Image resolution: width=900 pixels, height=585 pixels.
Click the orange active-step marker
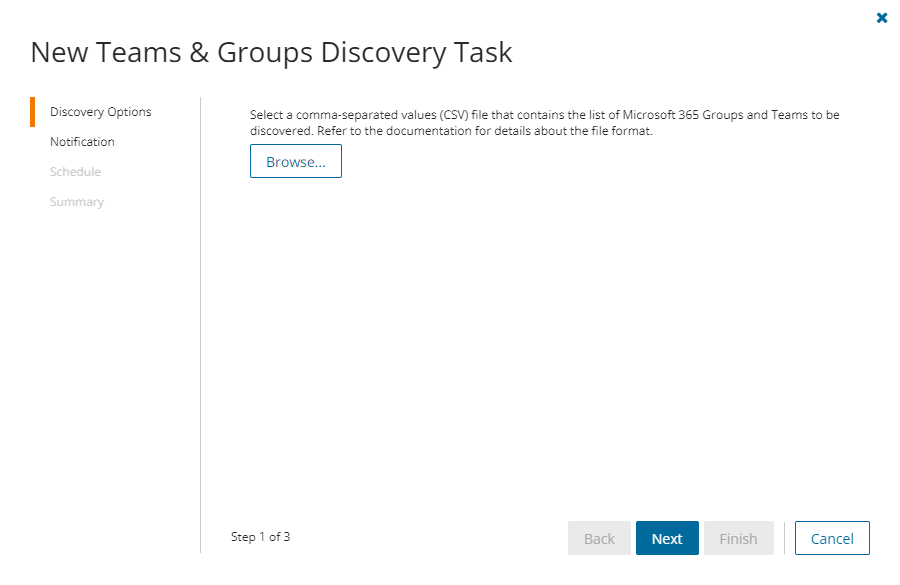point(32,112)
